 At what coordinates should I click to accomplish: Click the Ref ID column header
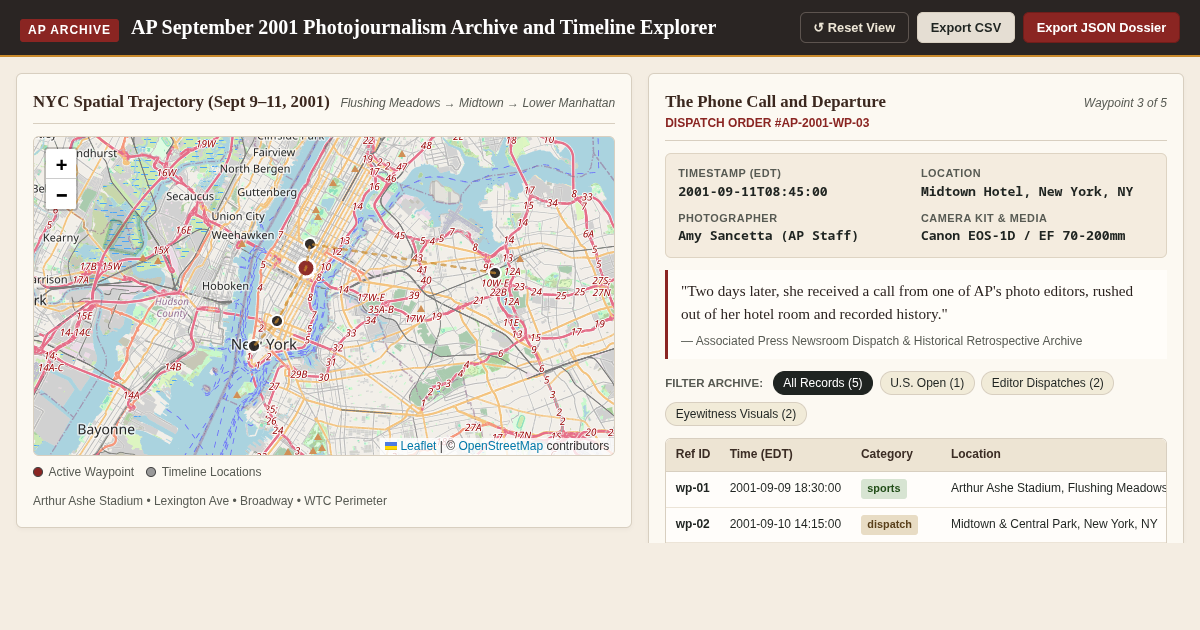tap(693, 454)
